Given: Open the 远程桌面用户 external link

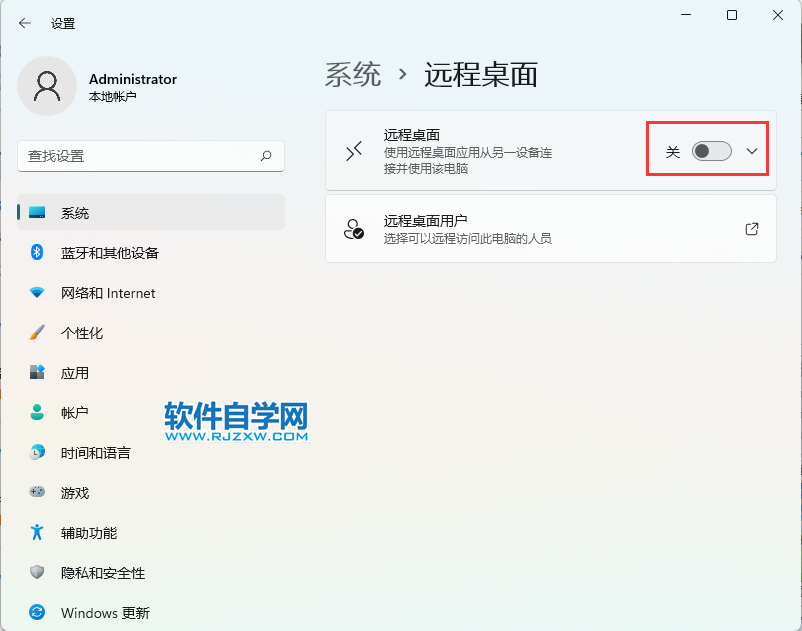Looking at the screenshot, I should tap(751, 229).
